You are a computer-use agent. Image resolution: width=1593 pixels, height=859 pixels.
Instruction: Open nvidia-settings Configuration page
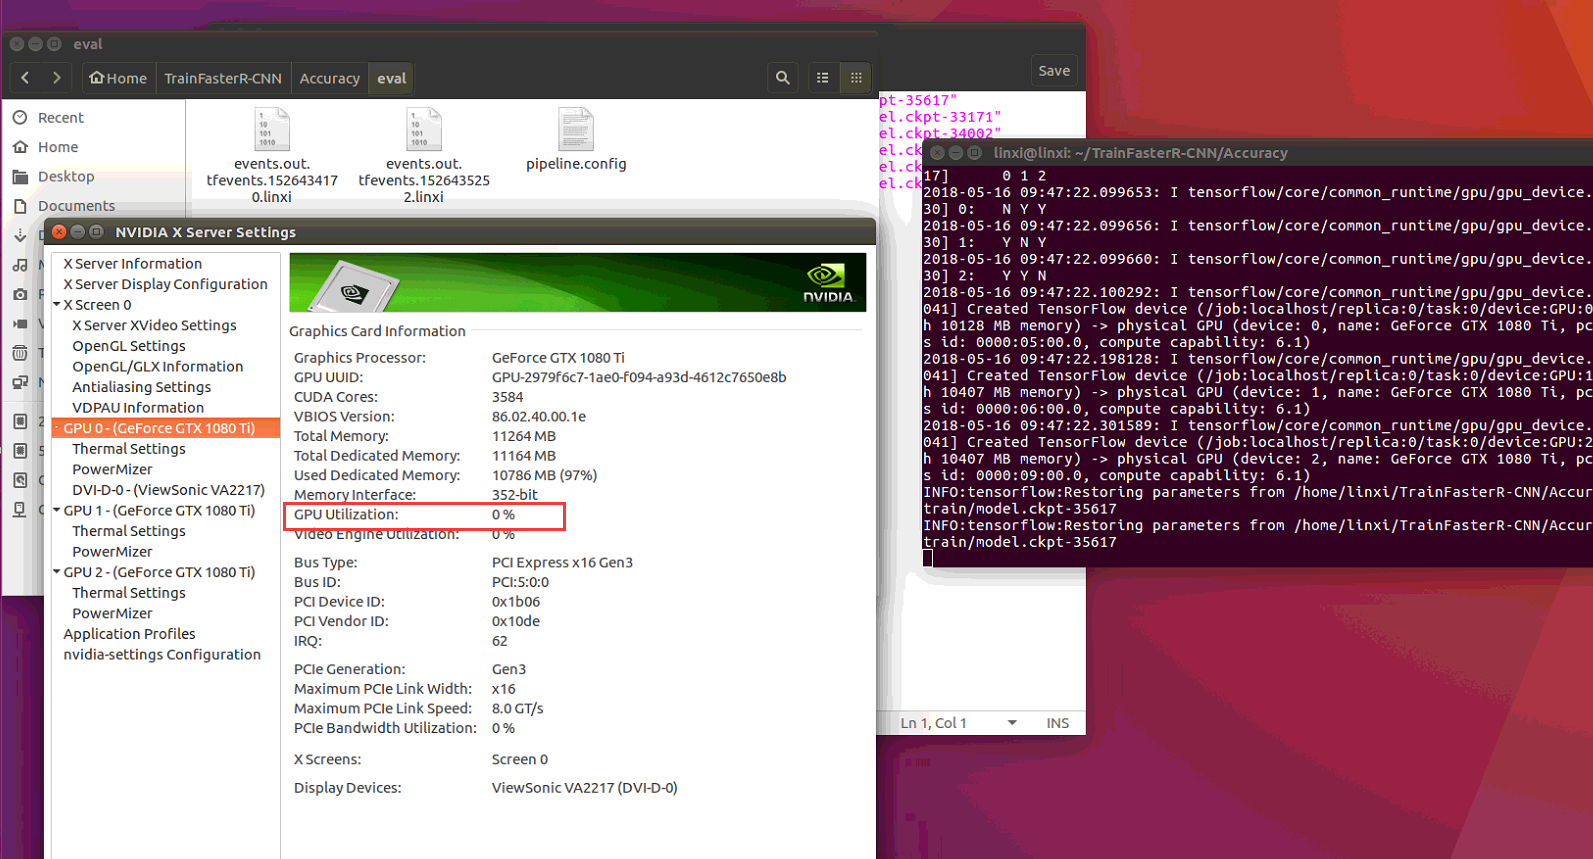(x=162, y=654)
